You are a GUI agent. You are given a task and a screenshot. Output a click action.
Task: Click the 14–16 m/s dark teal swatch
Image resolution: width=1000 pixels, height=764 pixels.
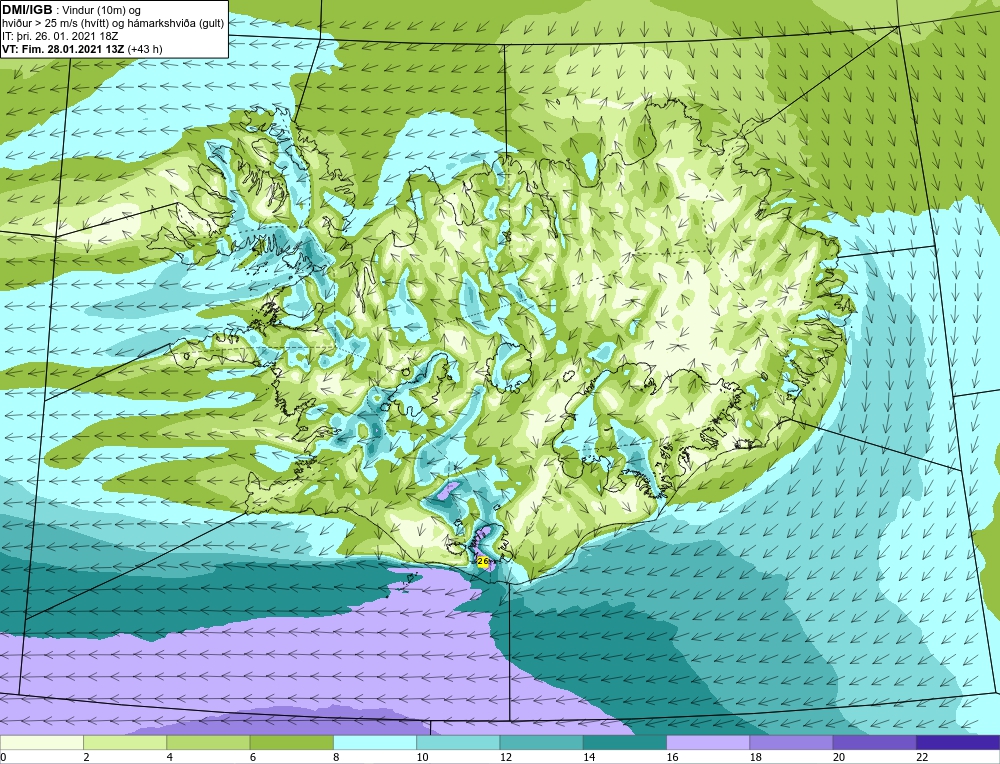pyautogui.click(x=625, y=743)
